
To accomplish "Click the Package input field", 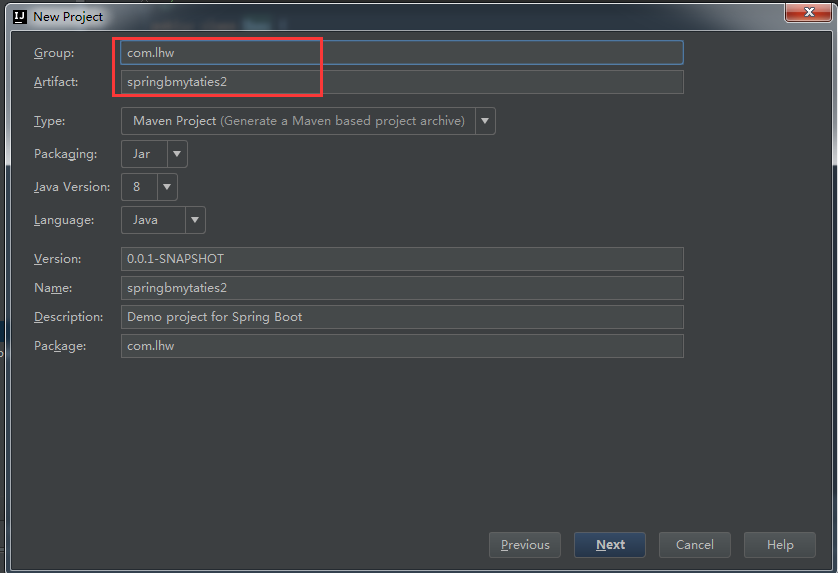I will coord(402,346).
